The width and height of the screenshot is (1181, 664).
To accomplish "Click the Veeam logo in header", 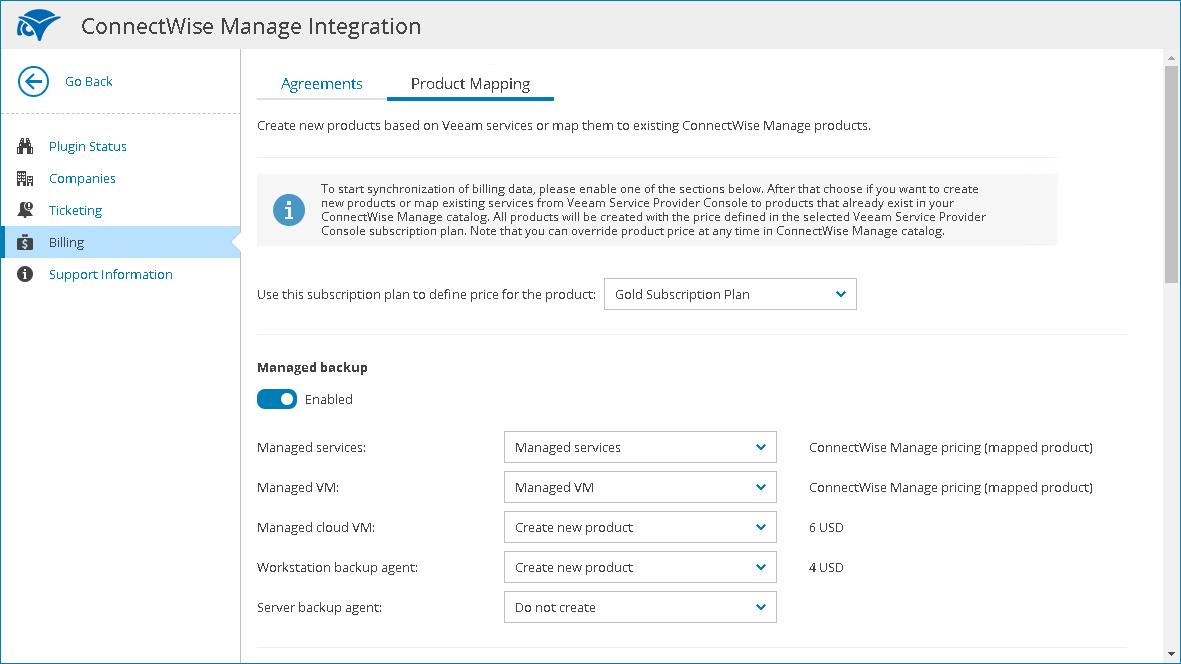I will pyautogui.click(x=39, y=26).
